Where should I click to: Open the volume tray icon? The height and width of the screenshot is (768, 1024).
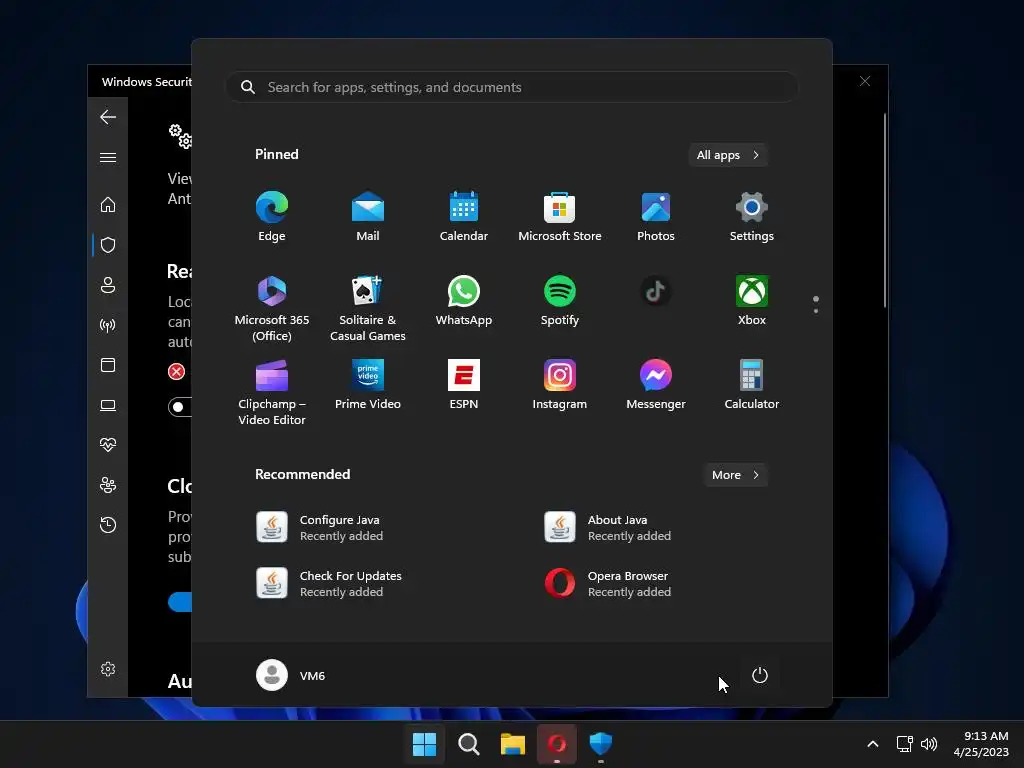(929, 744)
